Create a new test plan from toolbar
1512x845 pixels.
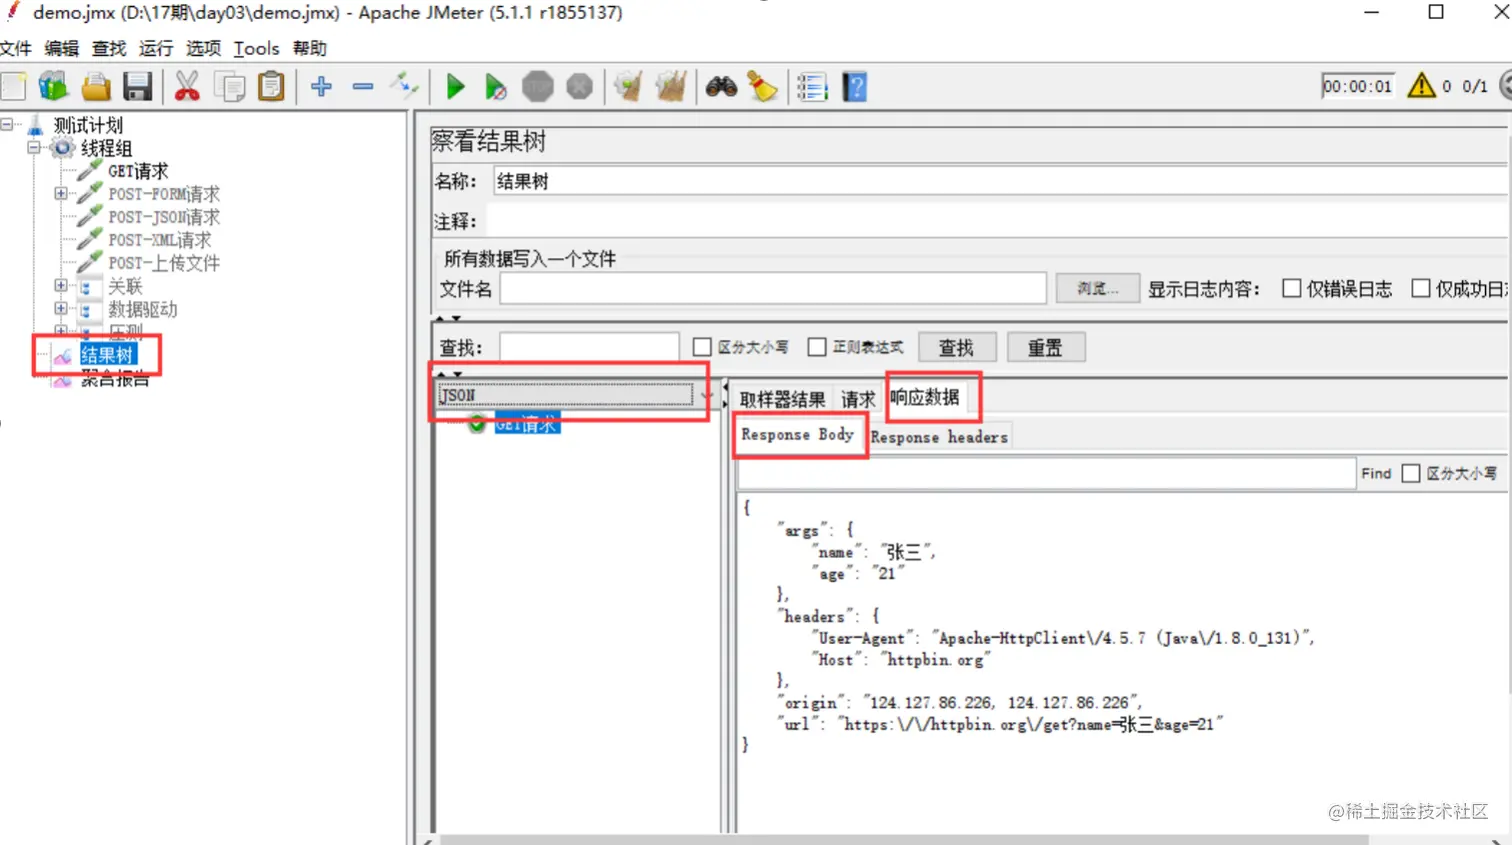14,87
